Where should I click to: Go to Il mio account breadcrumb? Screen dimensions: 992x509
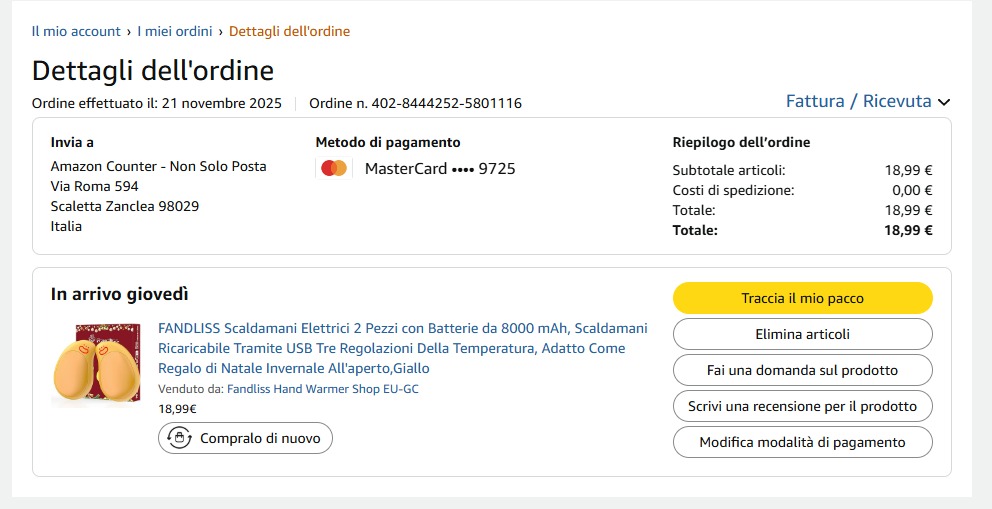tap(76, 31)
